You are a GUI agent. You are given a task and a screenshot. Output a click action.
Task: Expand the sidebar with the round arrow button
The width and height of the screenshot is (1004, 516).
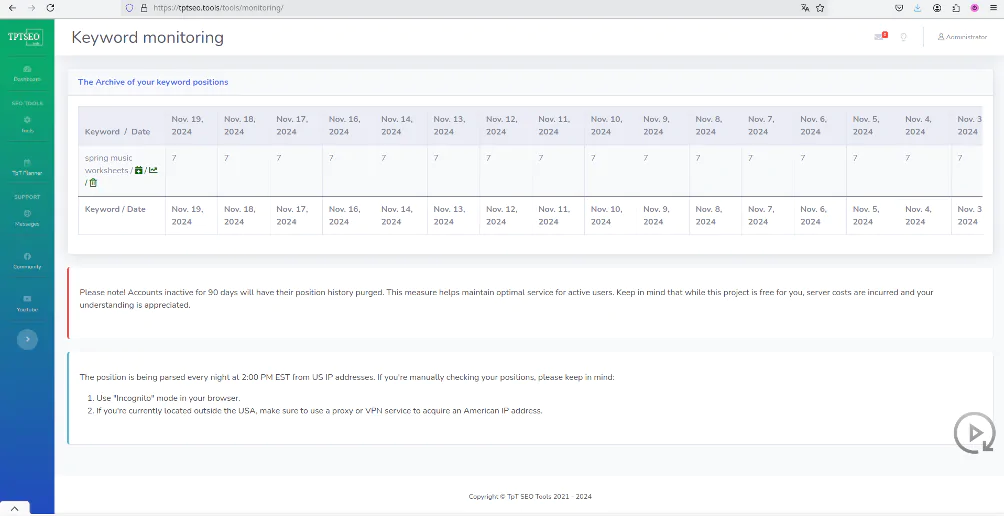point(27,339)
